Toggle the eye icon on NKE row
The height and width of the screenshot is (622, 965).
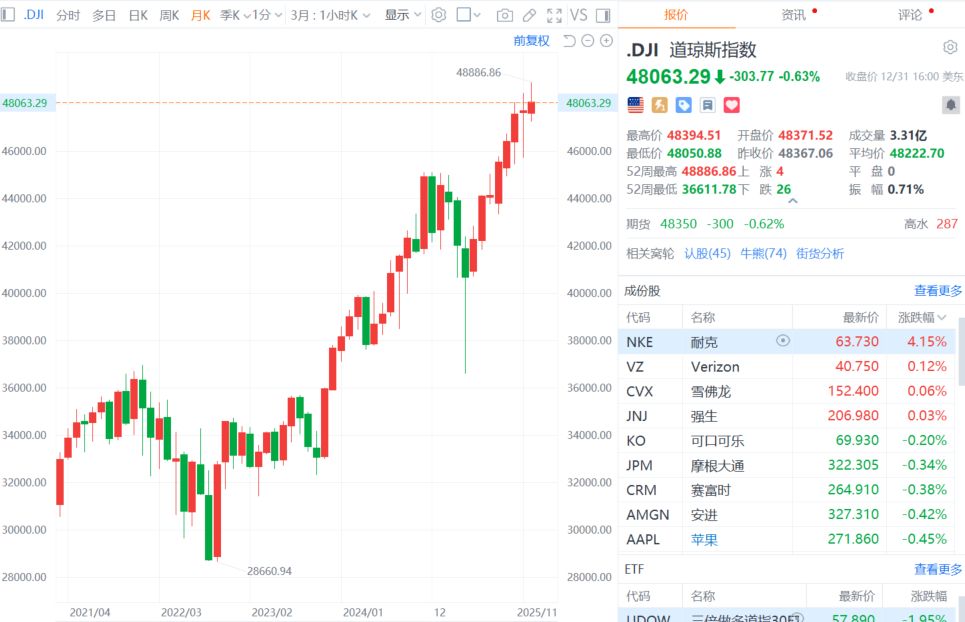coord(783,341)
